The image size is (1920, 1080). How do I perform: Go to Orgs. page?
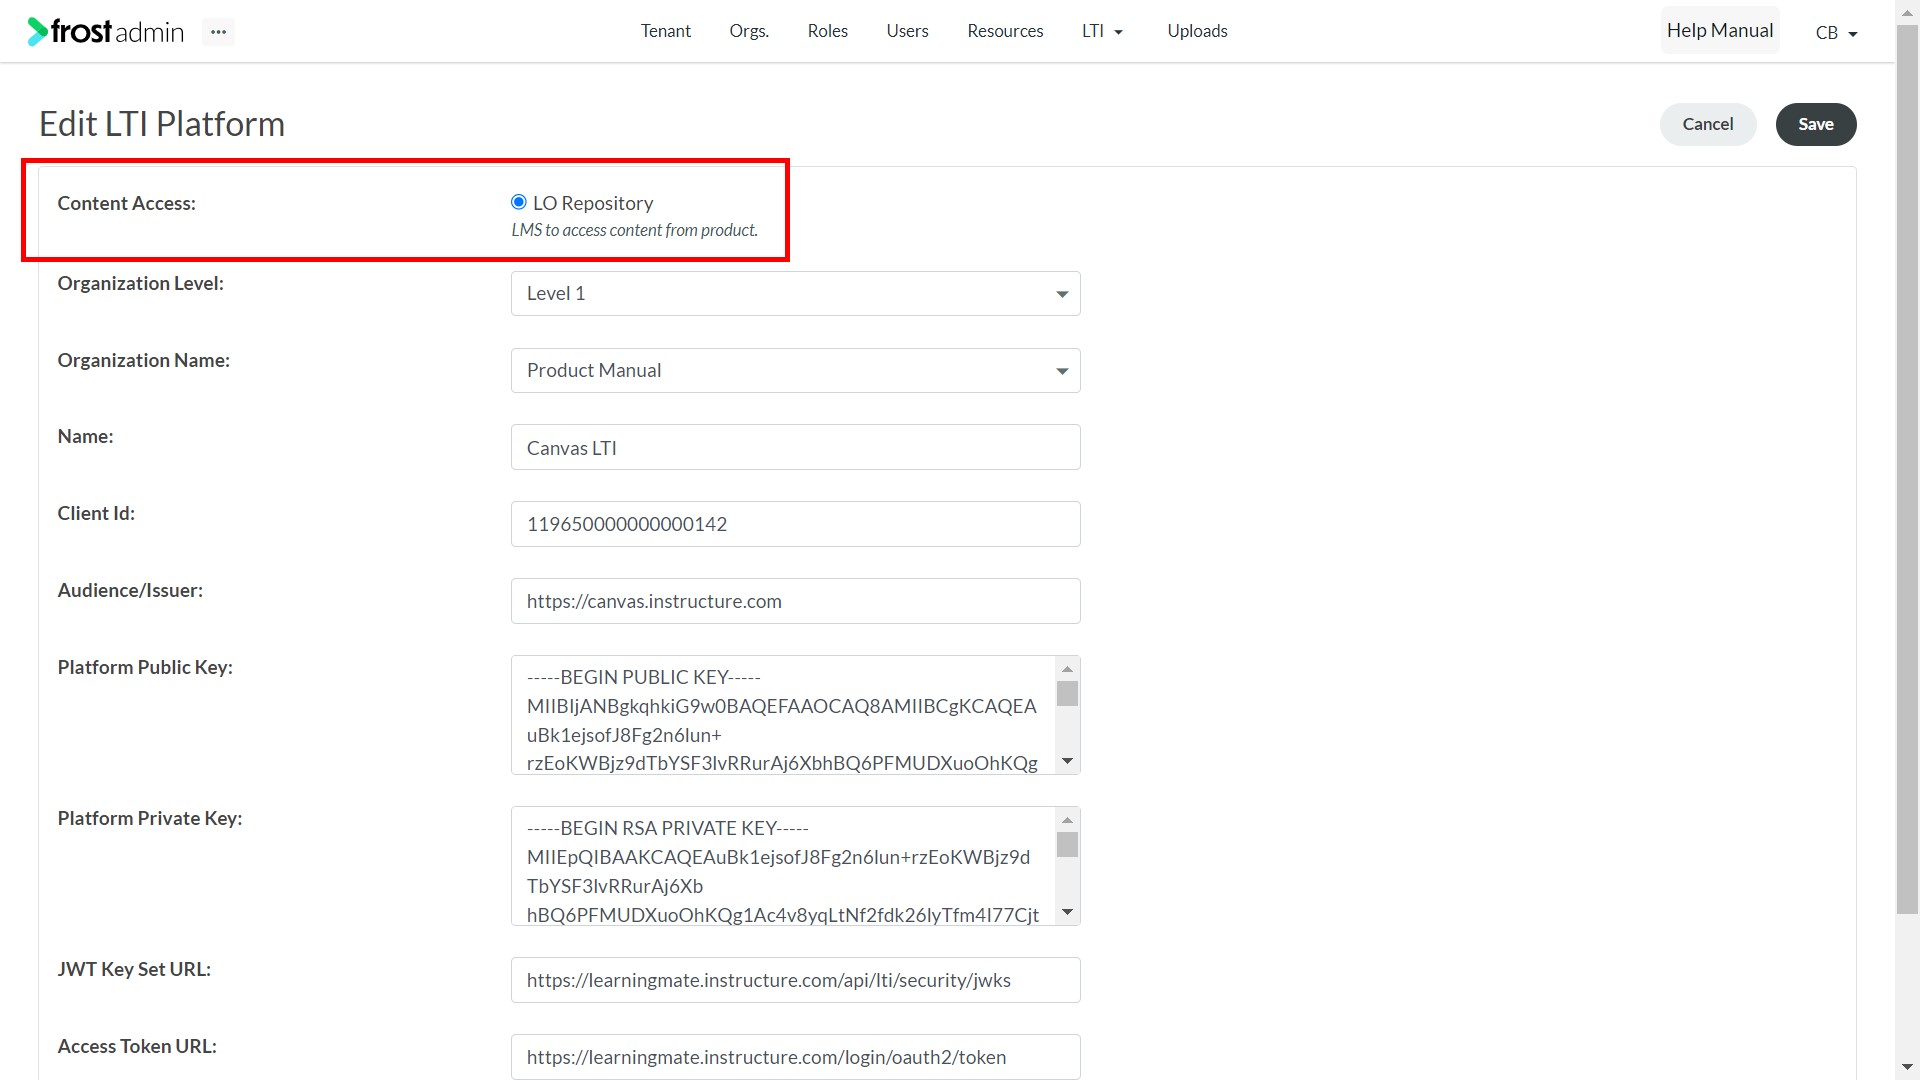pos(749,31)
